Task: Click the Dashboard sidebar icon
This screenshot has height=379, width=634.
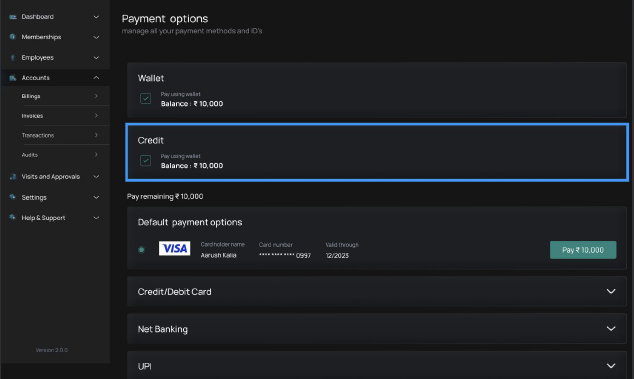Action: (x=13, y=17)
